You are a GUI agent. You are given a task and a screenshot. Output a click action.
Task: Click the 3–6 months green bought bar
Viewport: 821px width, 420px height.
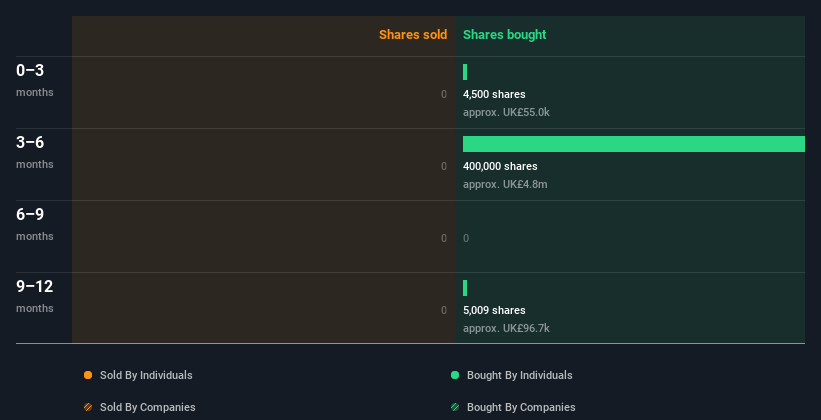[x=634, y=144]
